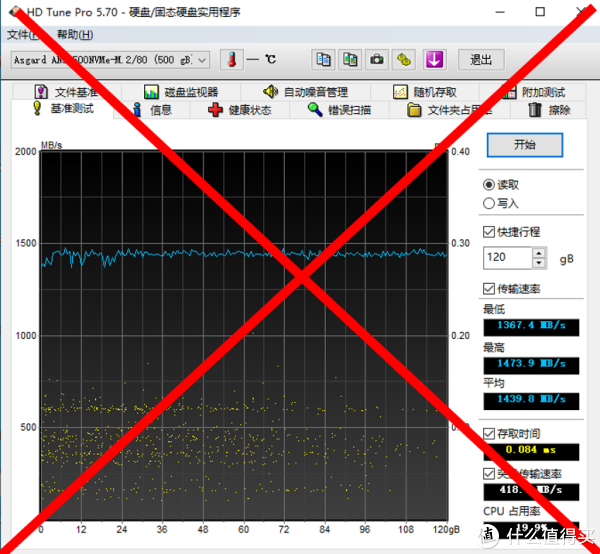Open the 随机存取 tab

425,92
